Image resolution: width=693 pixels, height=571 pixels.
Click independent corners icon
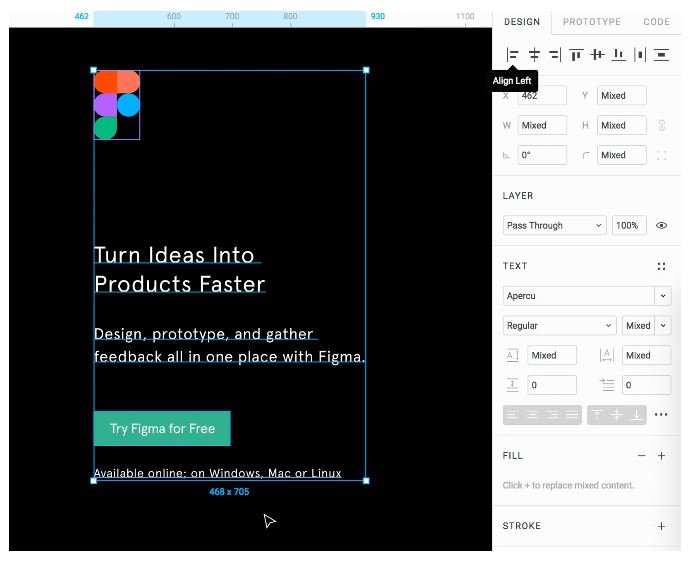click(x=661, y=155)
